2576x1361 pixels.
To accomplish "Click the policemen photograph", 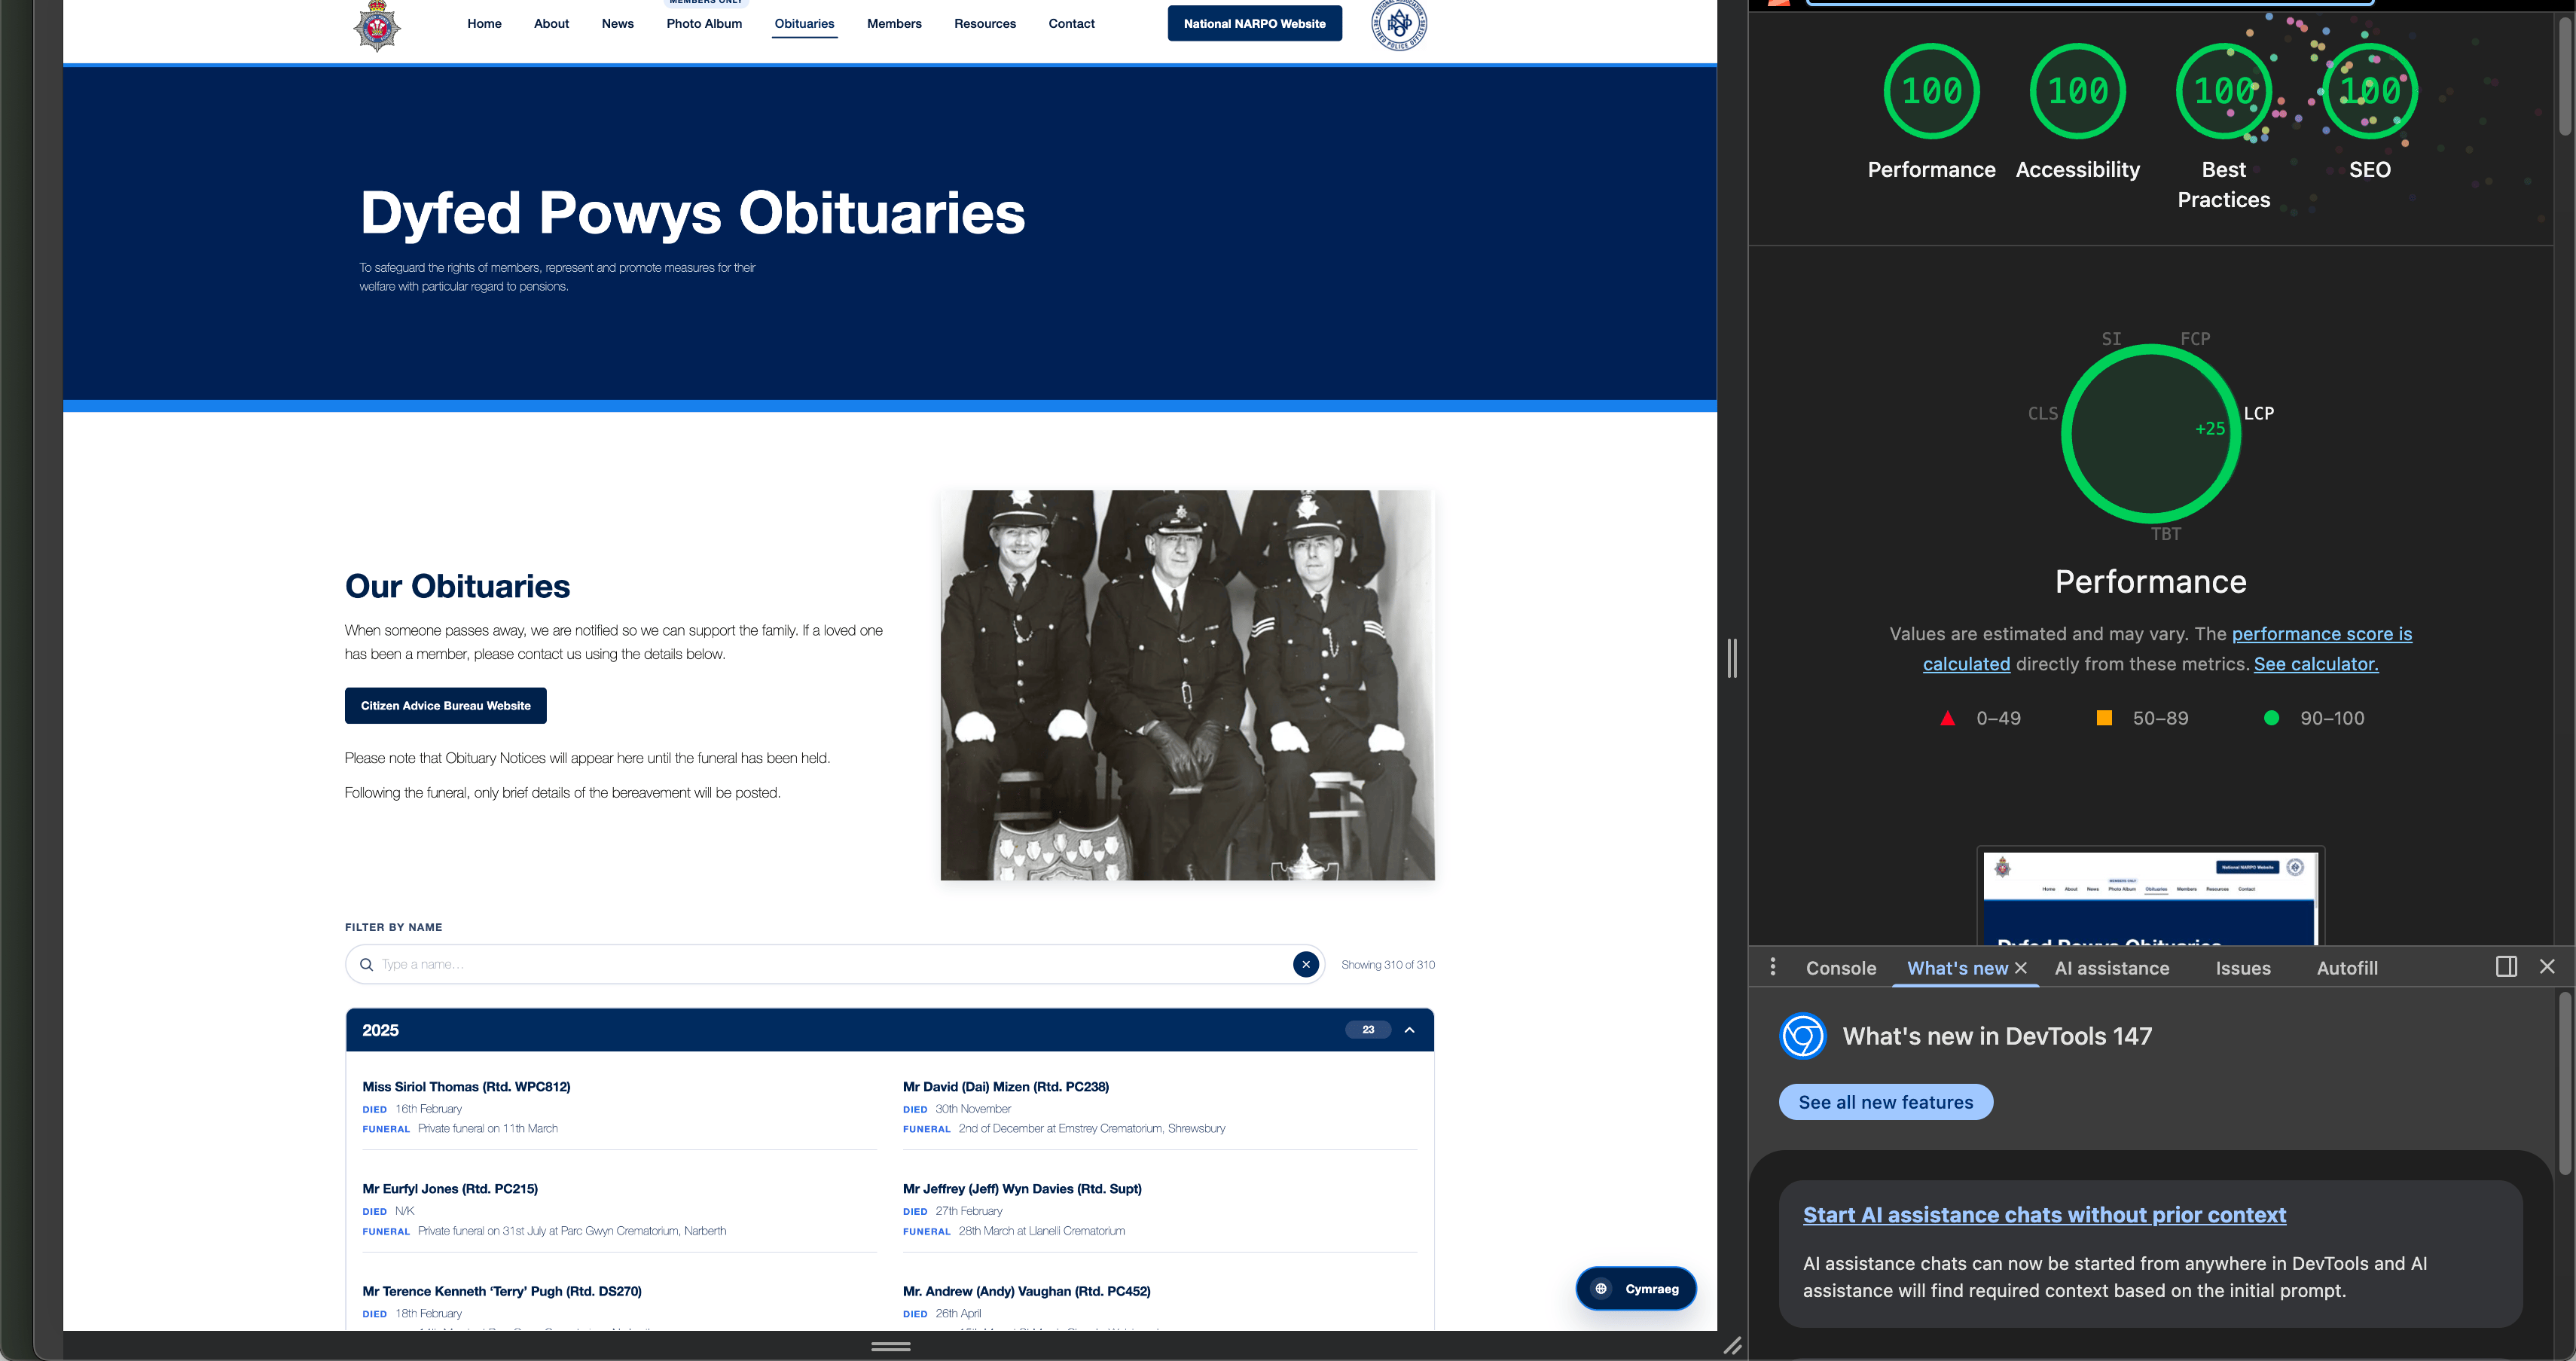I will point(1187,685).
